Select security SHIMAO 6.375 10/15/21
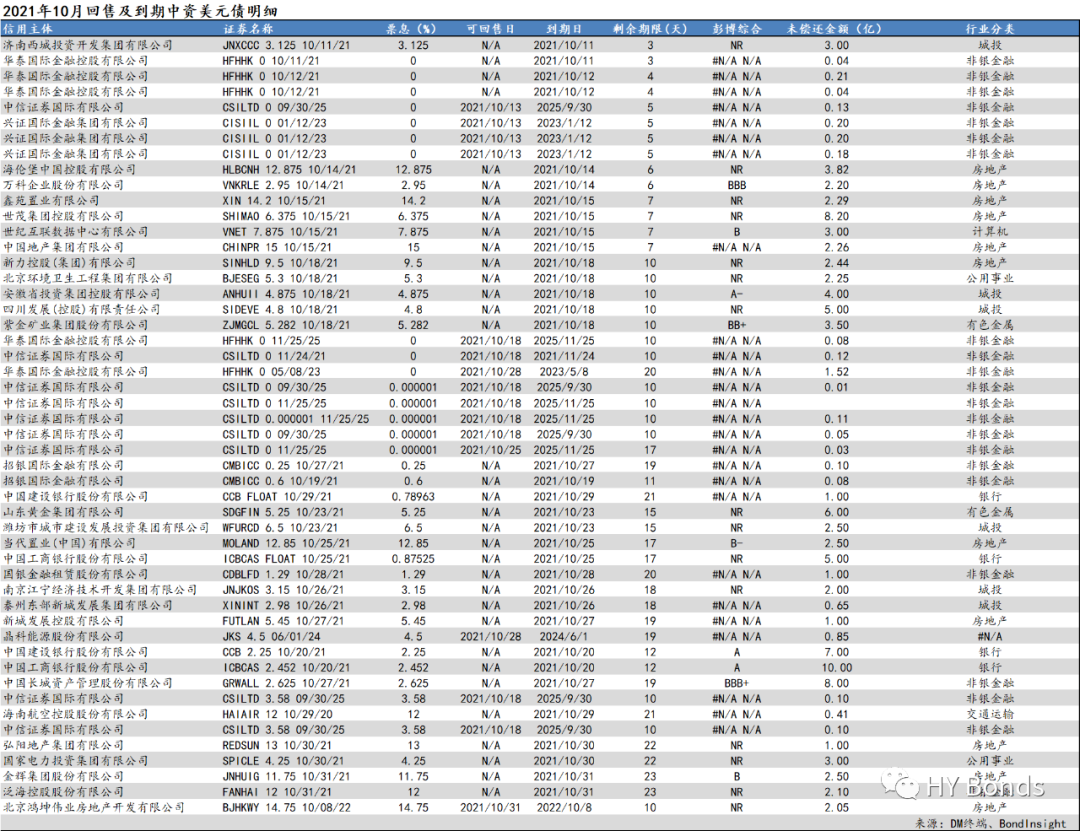Screen dimensions: 1080x831 pyautogui.click(x=286, y=216)
